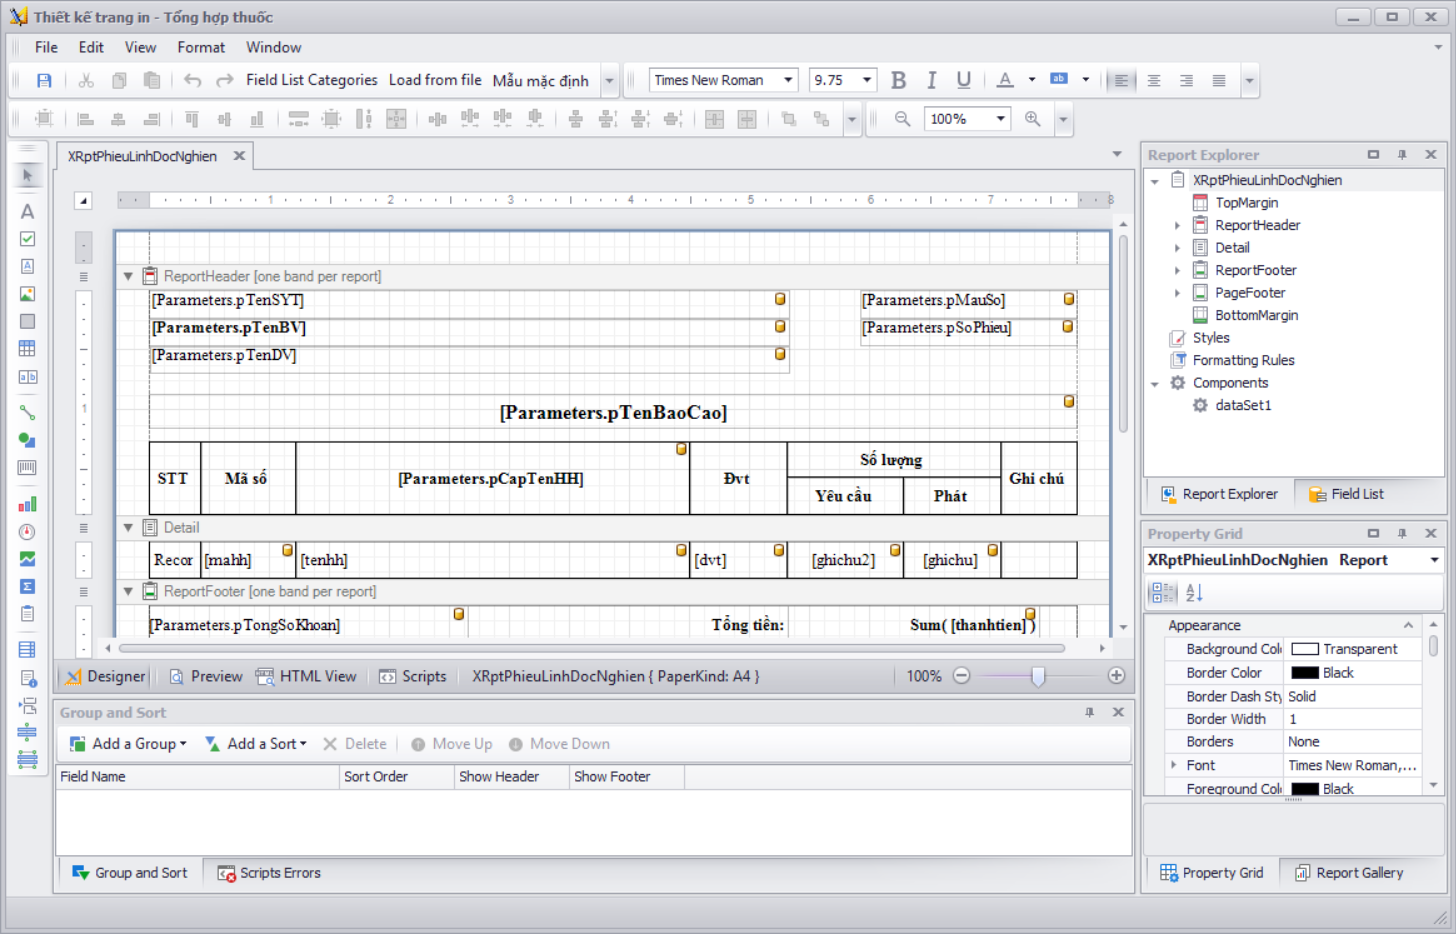Open the Times New Roman font dropdown
The width and height of the screenshot is (1456, 934).
pos(788,80)
